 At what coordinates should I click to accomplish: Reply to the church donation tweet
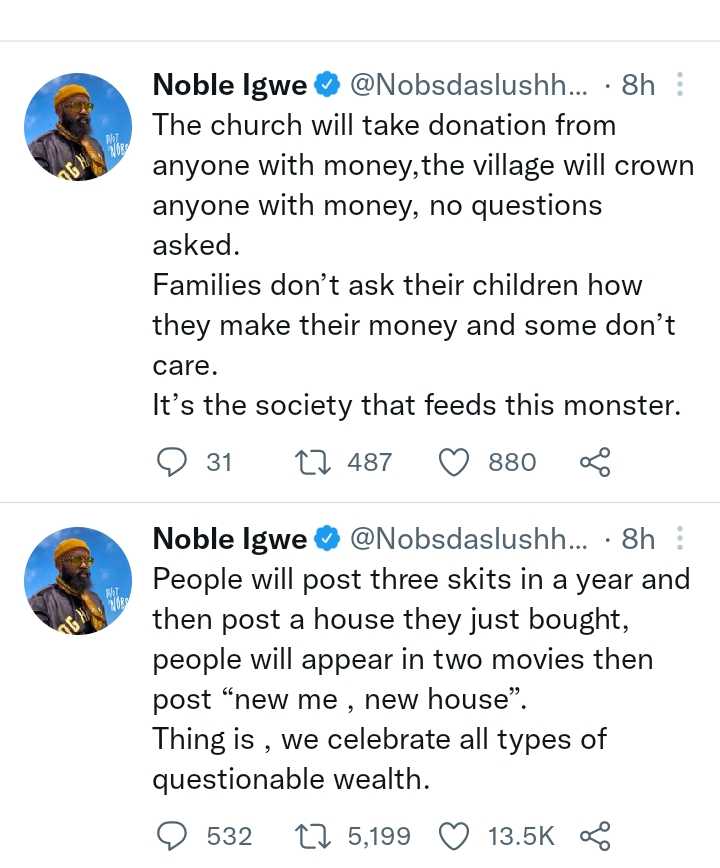174,462
